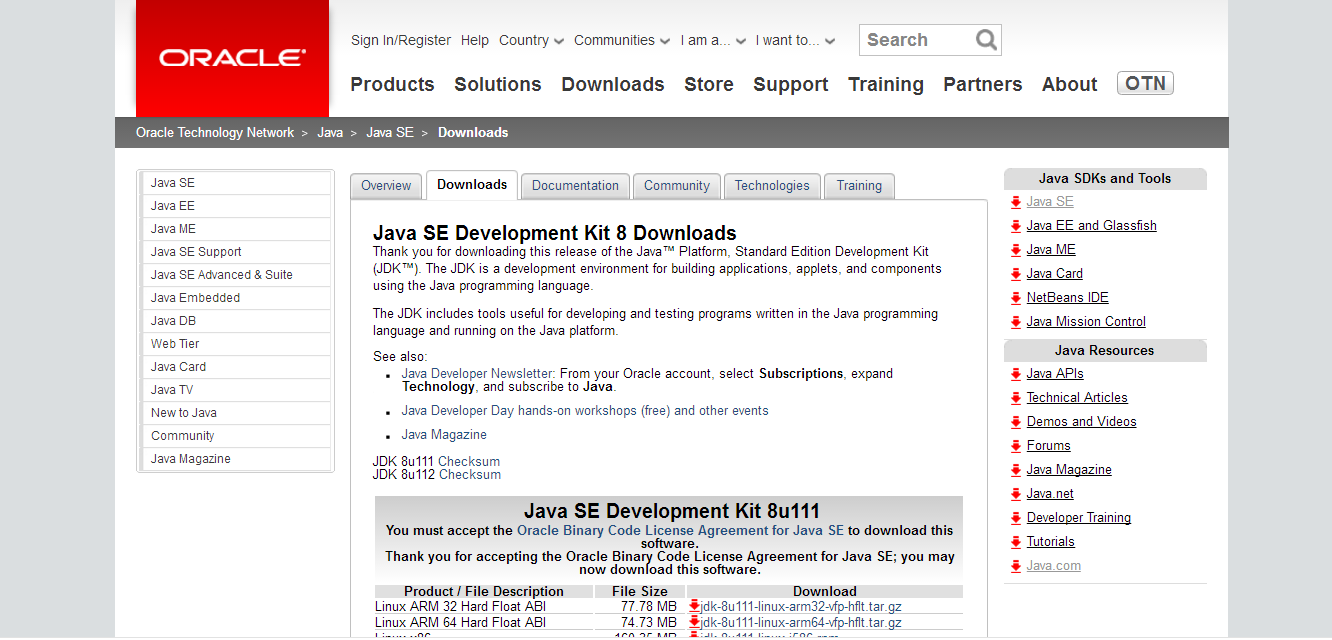The image size is (1332, 640).
Task: Switch to the Documentation tab
Action: pyautogui.click(x=575, y=186)
